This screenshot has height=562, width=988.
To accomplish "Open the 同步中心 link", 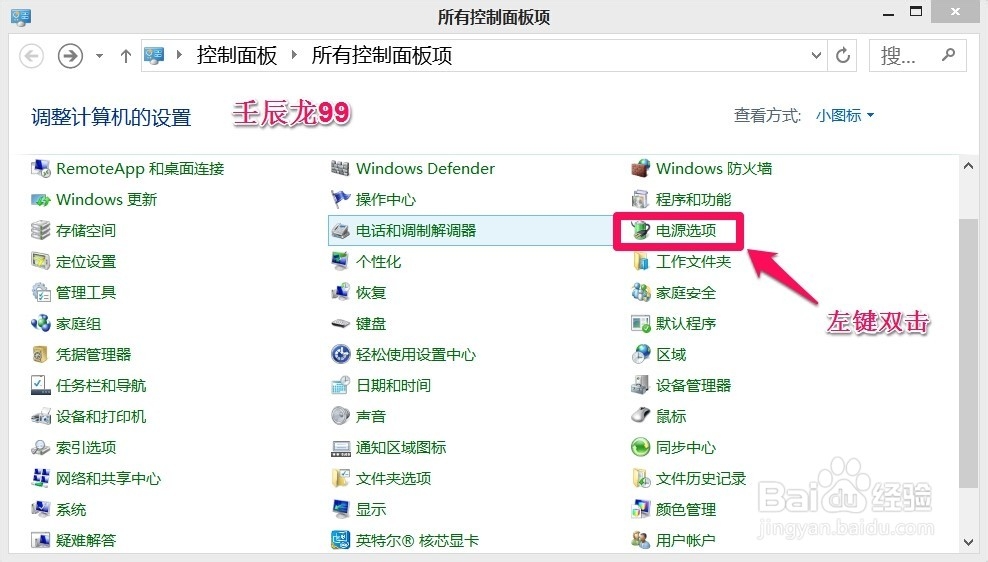I will coord(686,447).
